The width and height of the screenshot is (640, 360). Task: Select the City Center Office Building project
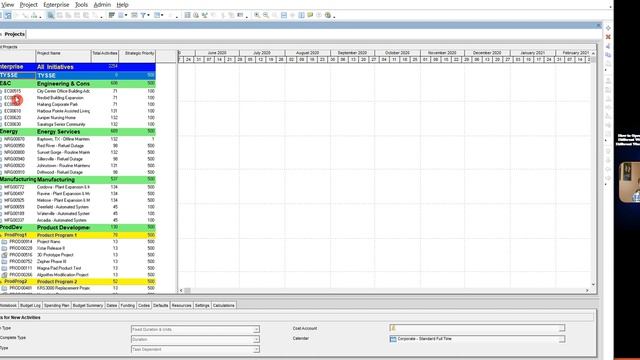coord(78,91)
